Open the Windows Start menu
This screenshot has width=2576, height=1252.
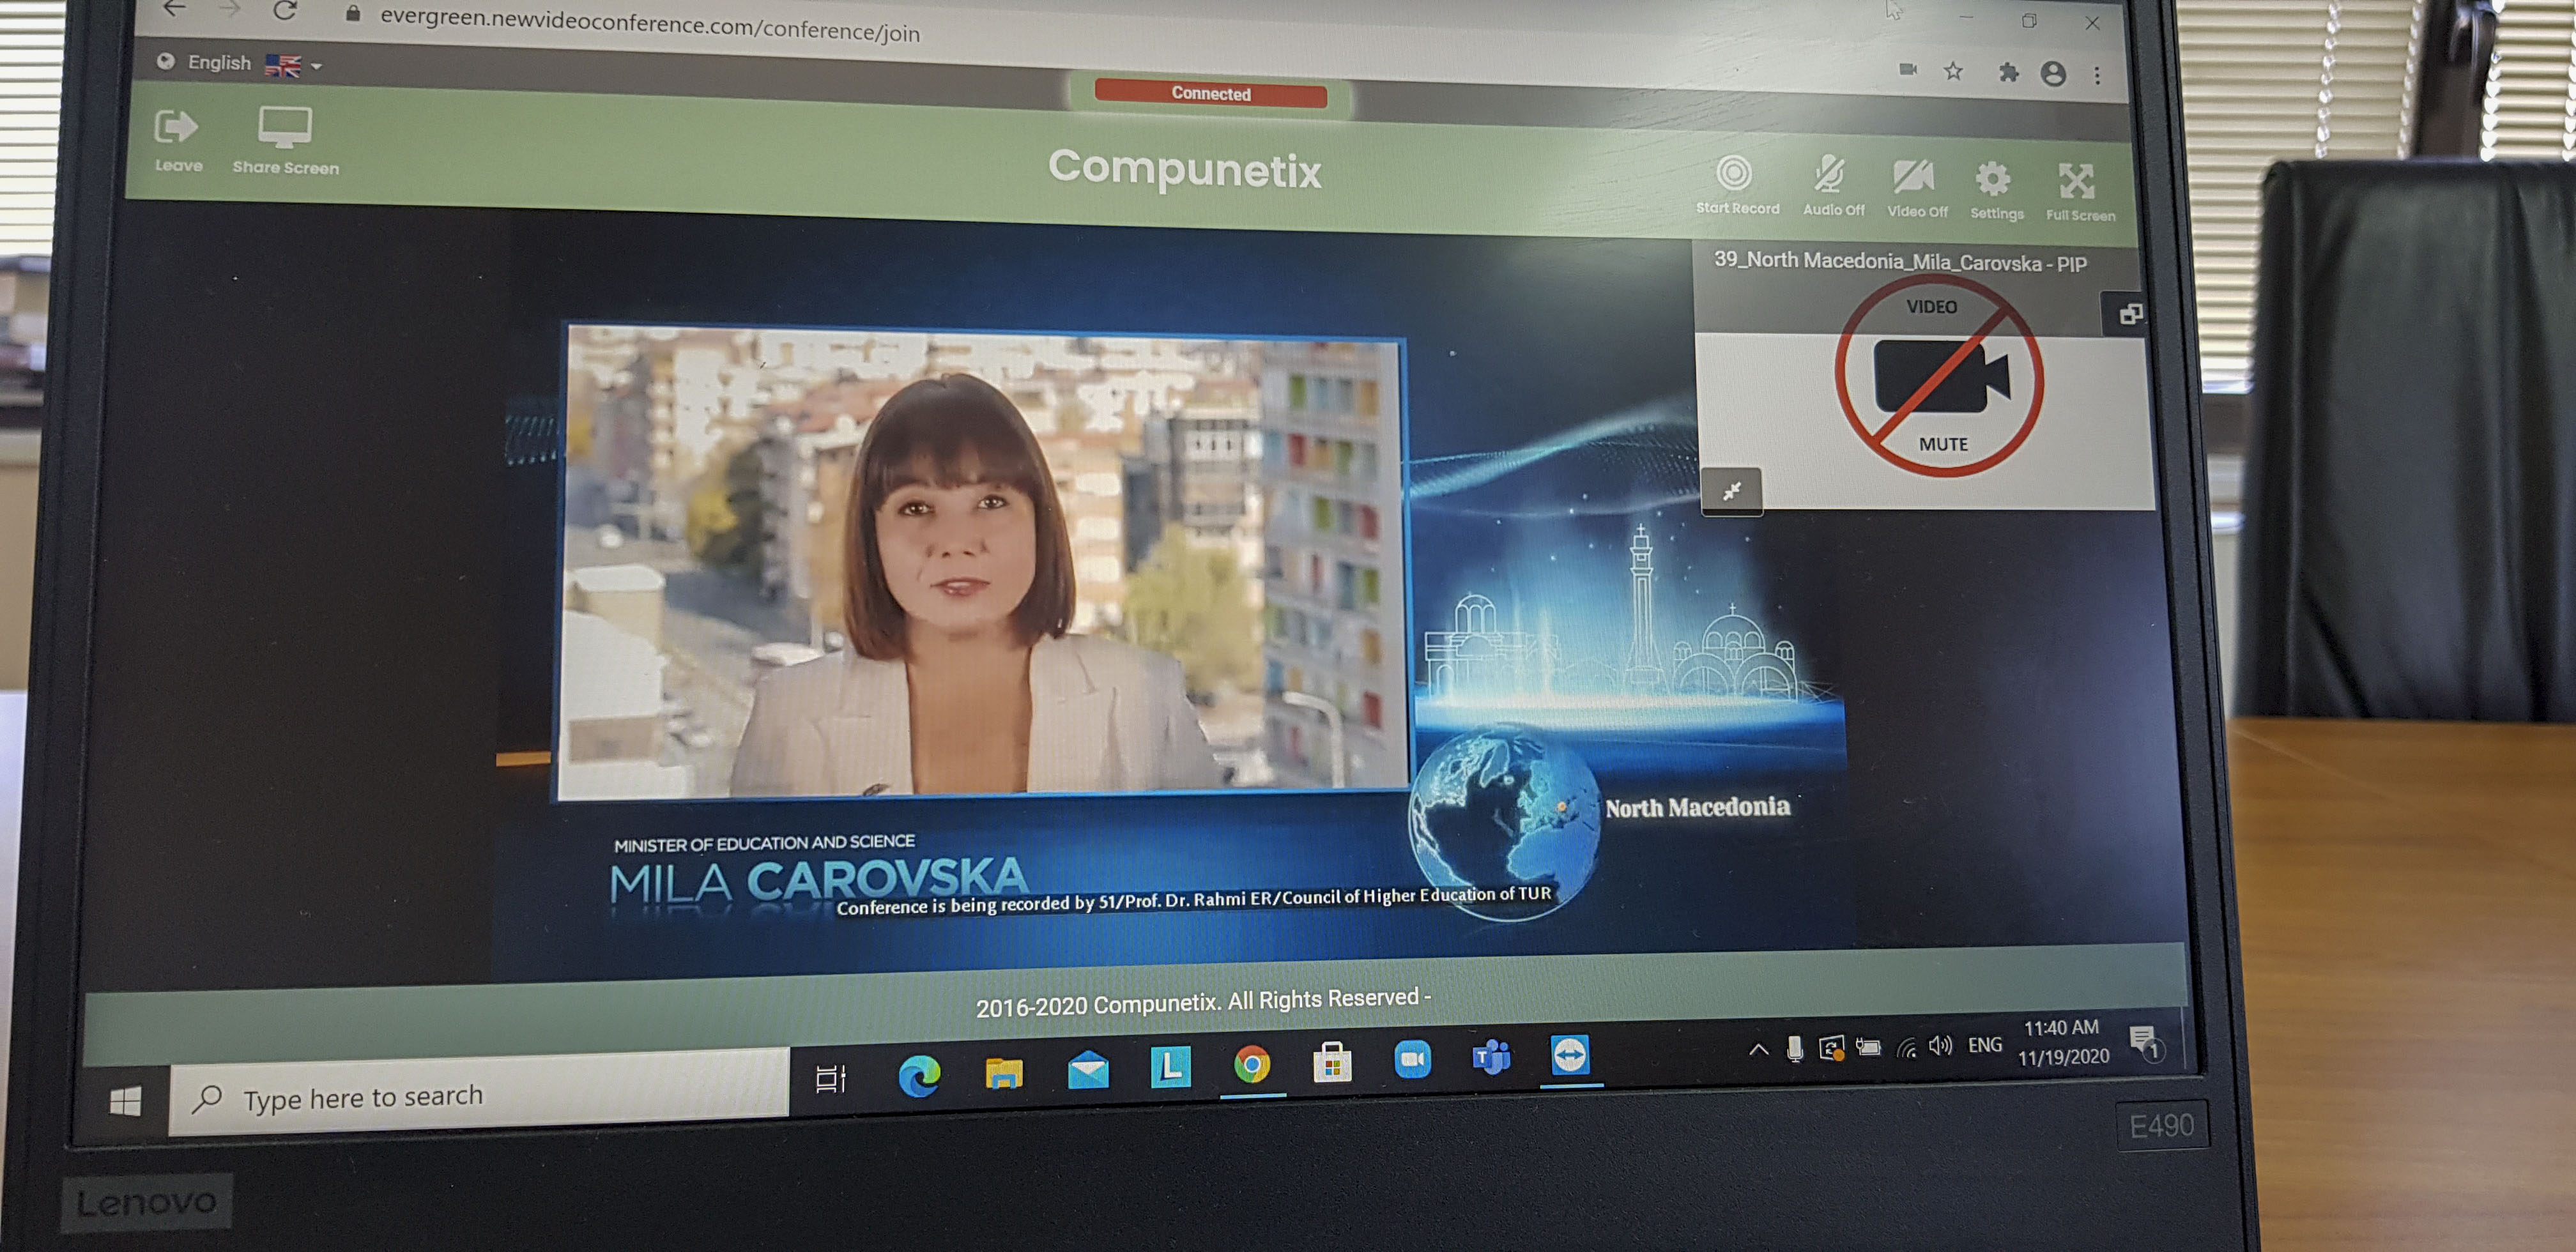pos(125,1102)
